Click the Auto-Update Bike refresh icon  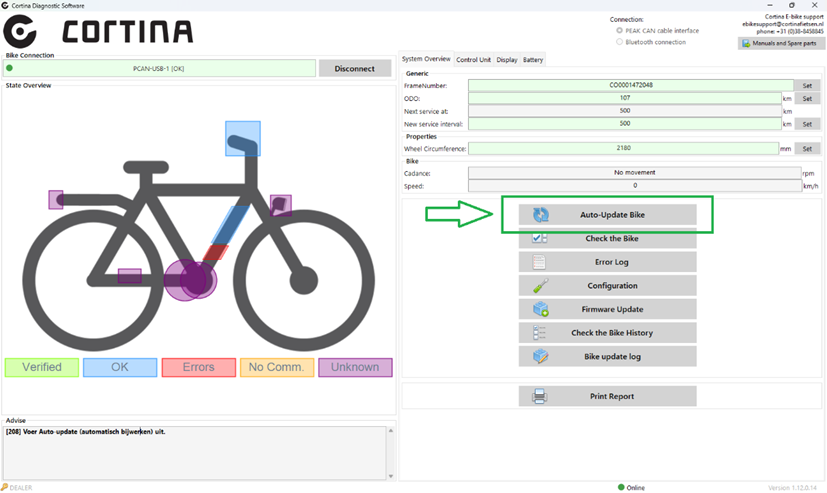coord(540,215)
